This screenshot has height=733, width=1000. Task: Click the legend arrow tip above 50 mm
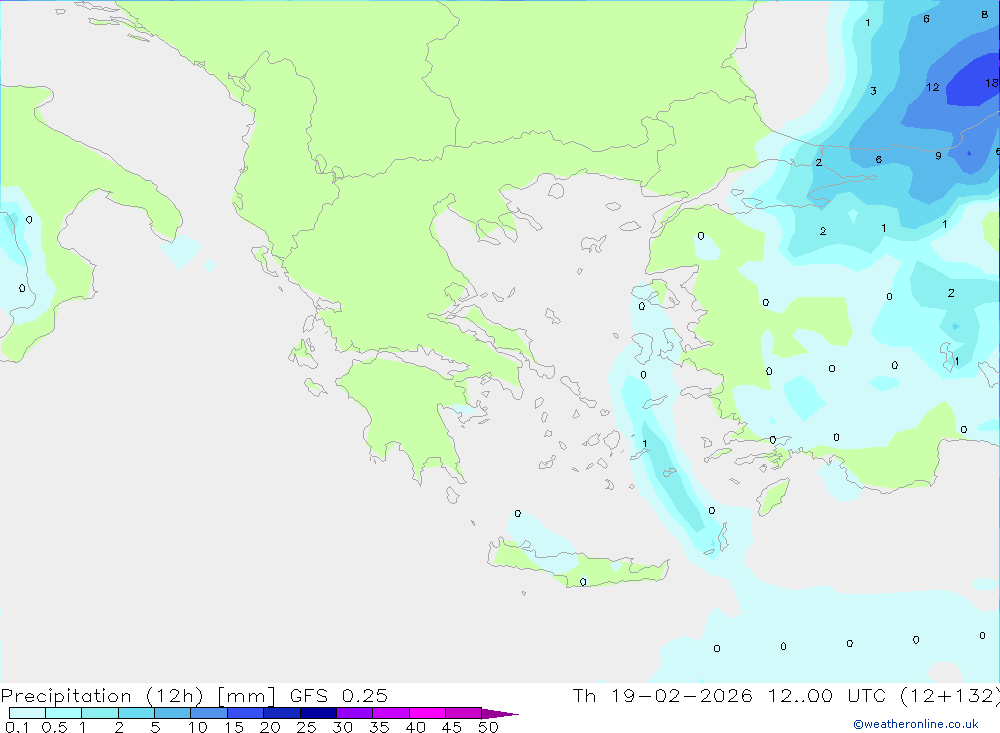499,714
